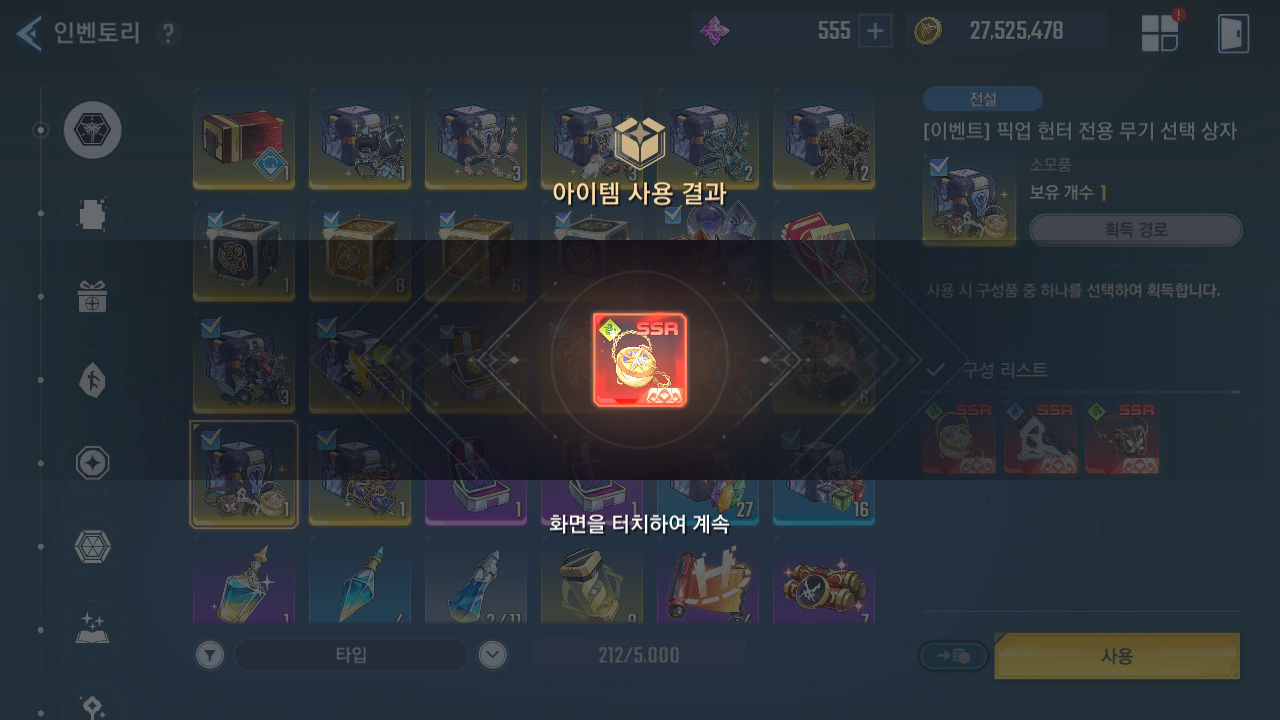
Task: Toggle the arrow-coin switch beside 사용
Action: click(x=954, y=656)
